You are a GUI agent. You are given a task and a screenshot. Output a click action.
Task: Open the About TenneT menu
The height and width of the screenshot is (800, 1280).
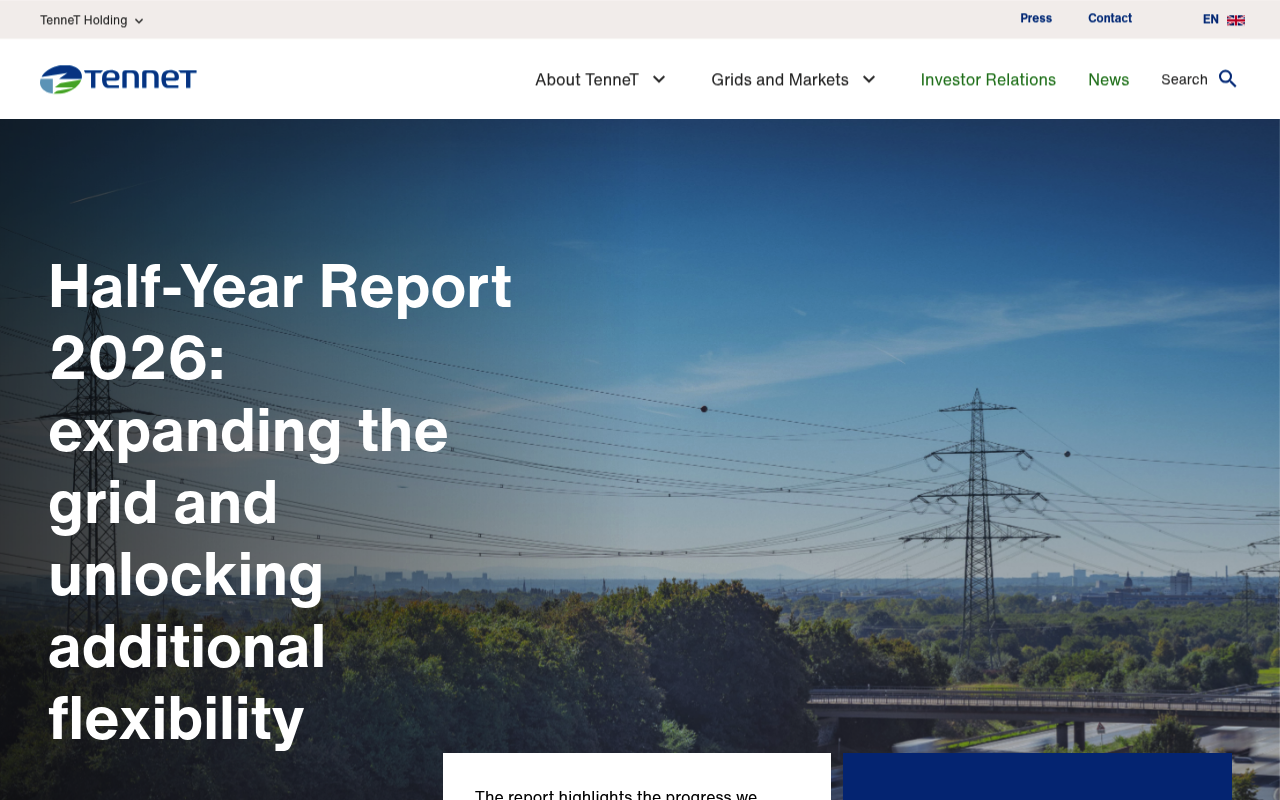(587, 79)
